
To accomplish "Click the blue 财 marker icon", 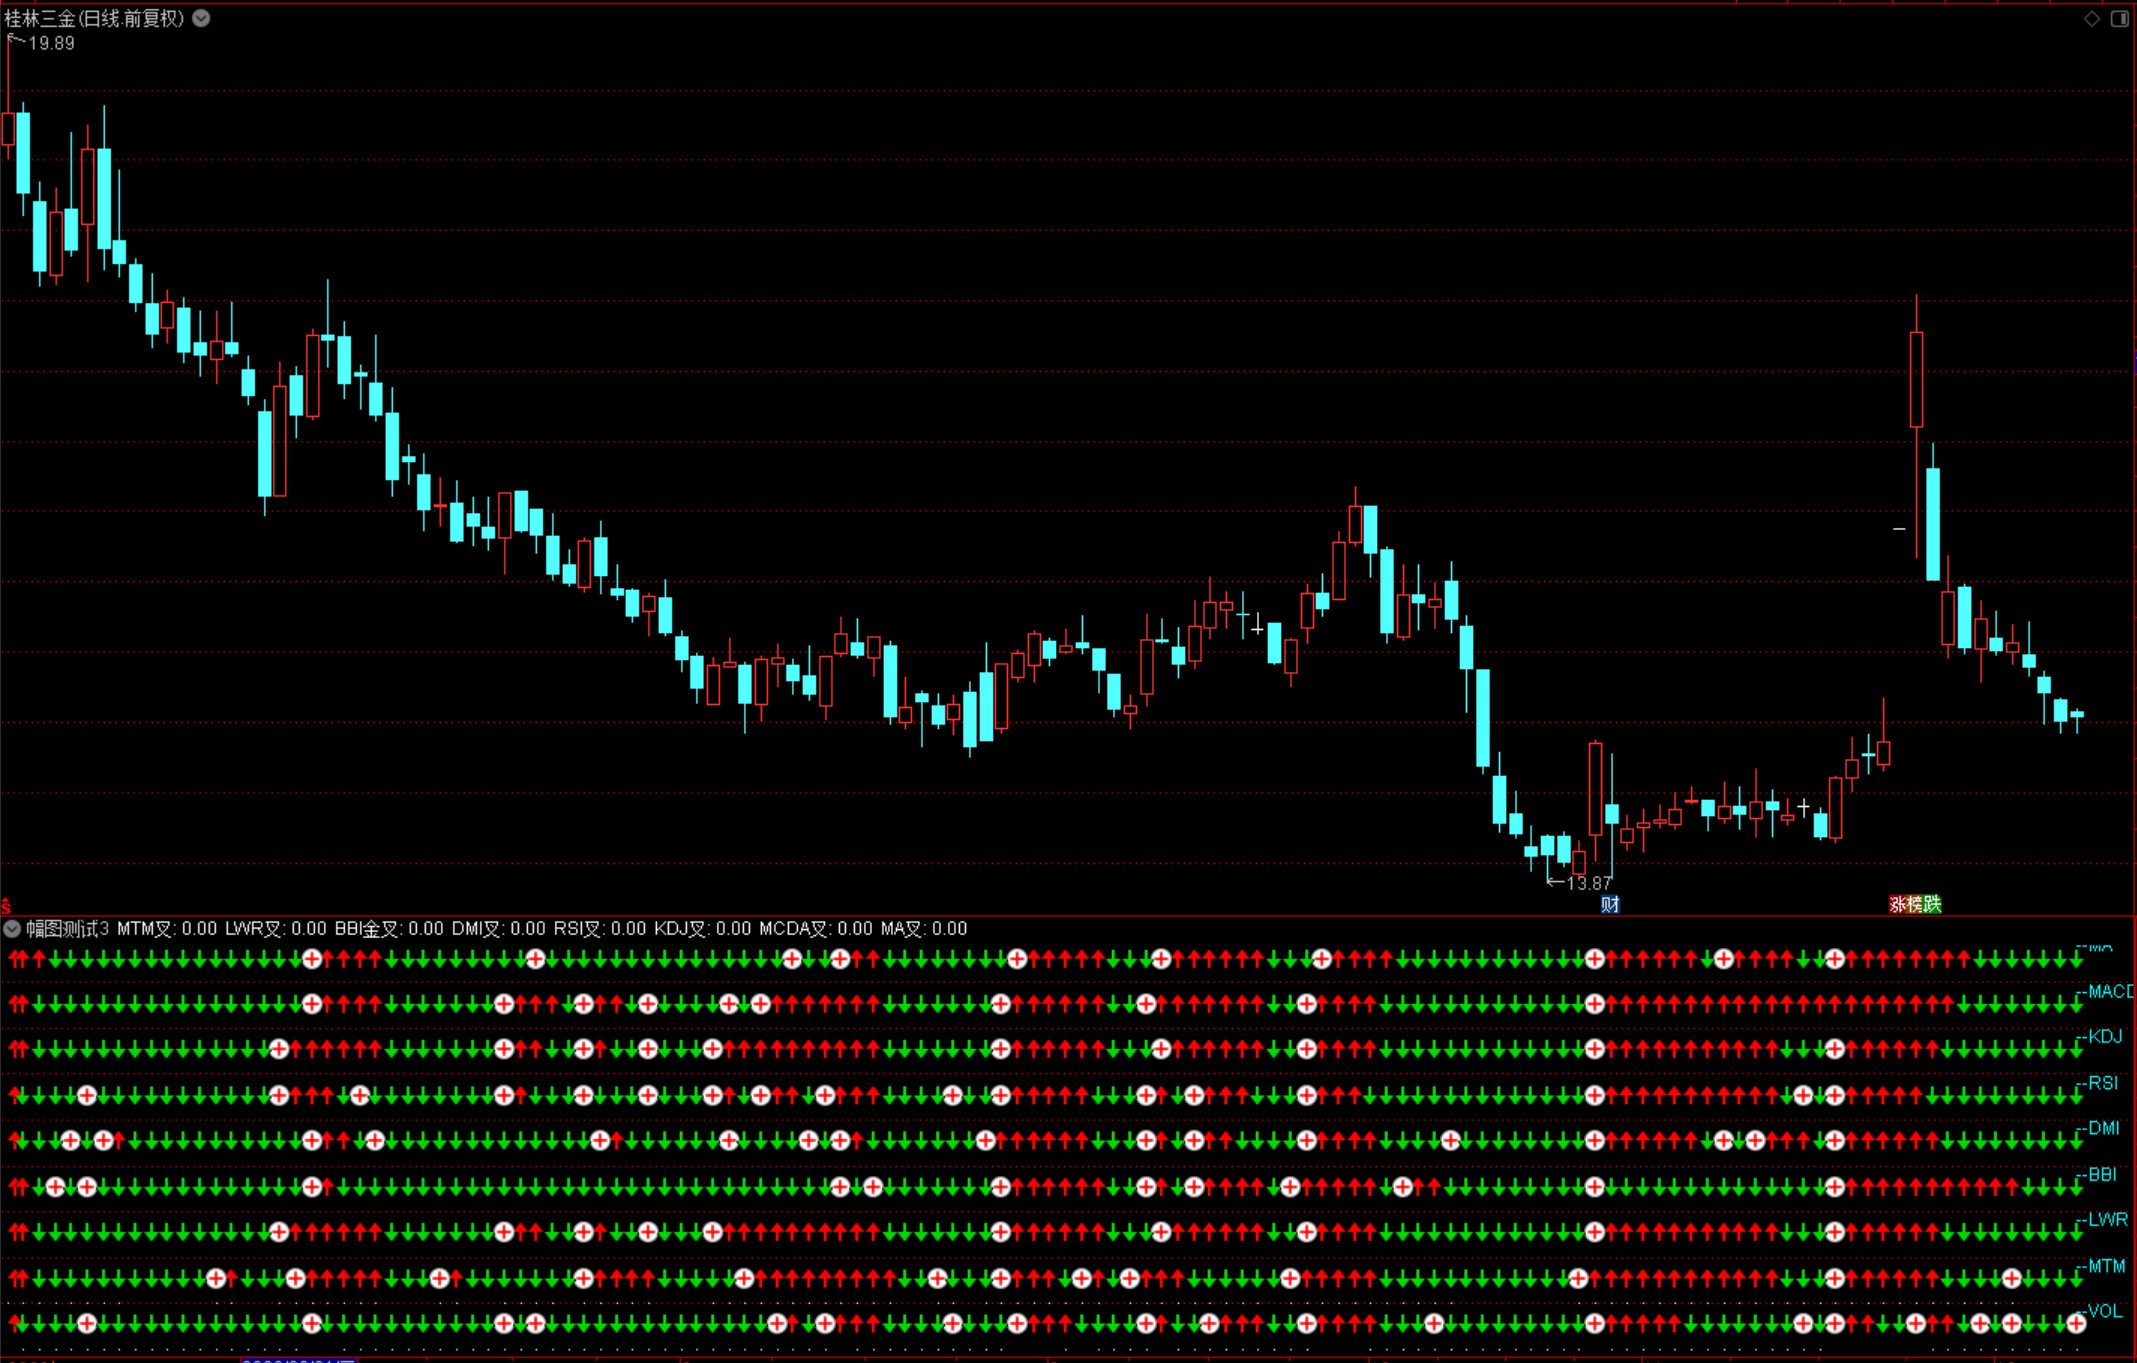I will point(1610,904).
